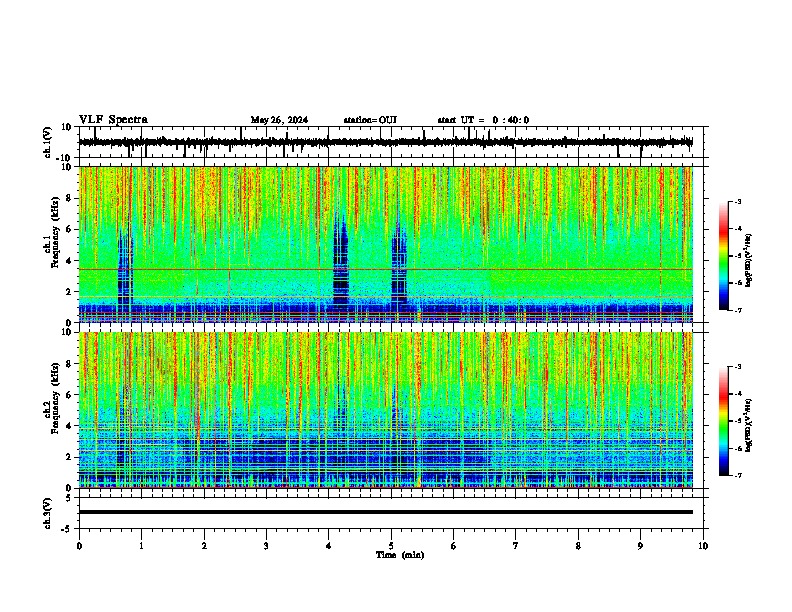This screenshot has width=792, height=612.
Task: Click the dark blue burst near minute 4 in ch.1
Action: pos(341,263)
